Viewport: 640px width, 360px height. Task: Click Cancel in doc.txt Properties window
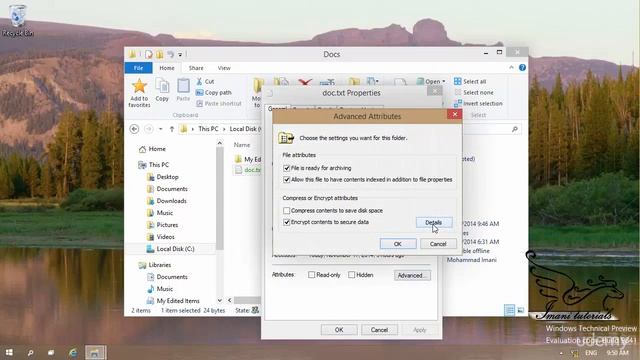pos(379,330)
